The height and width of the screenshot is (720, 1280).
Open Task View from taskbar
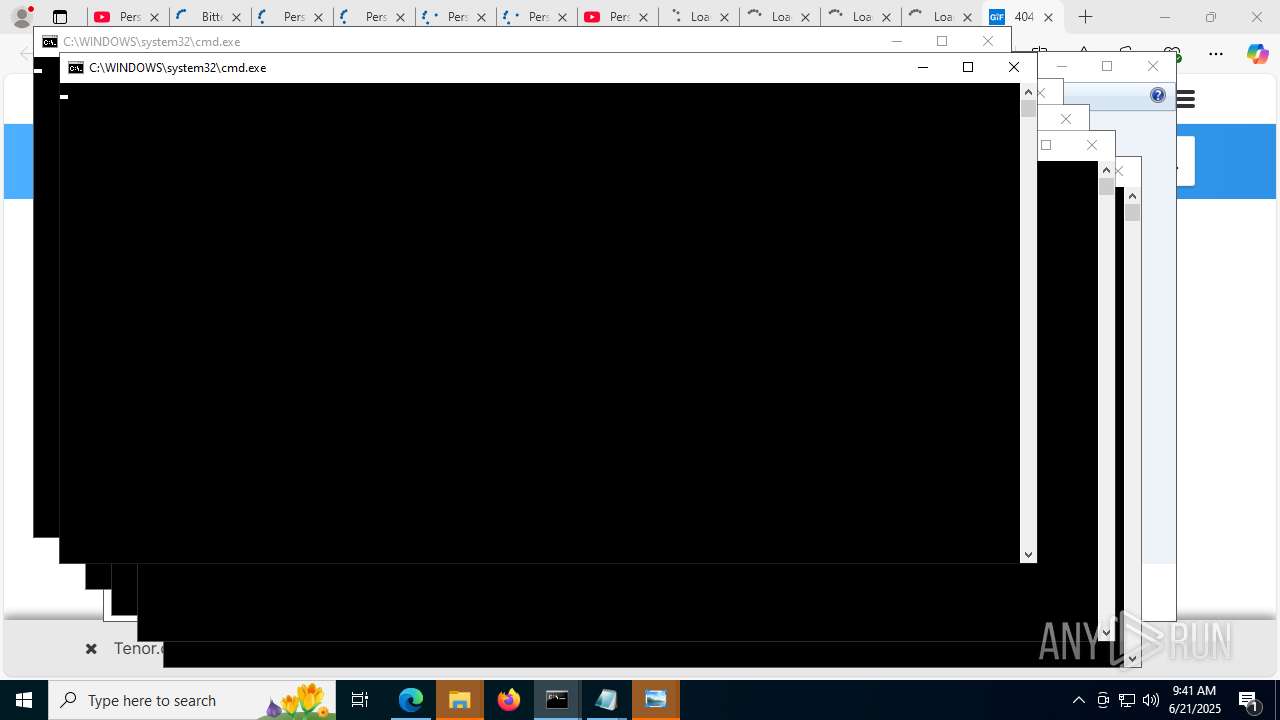click(x=360, y=700)
